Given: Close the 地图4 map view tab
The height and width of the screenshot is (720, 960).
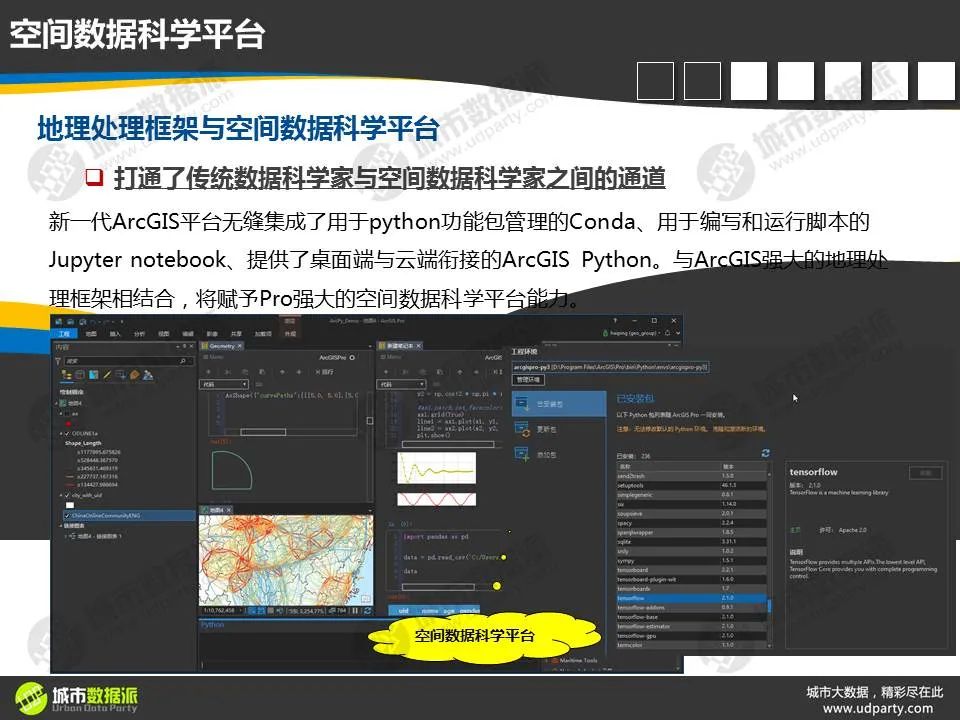Looking at the screenshot, I should point(229,509).
